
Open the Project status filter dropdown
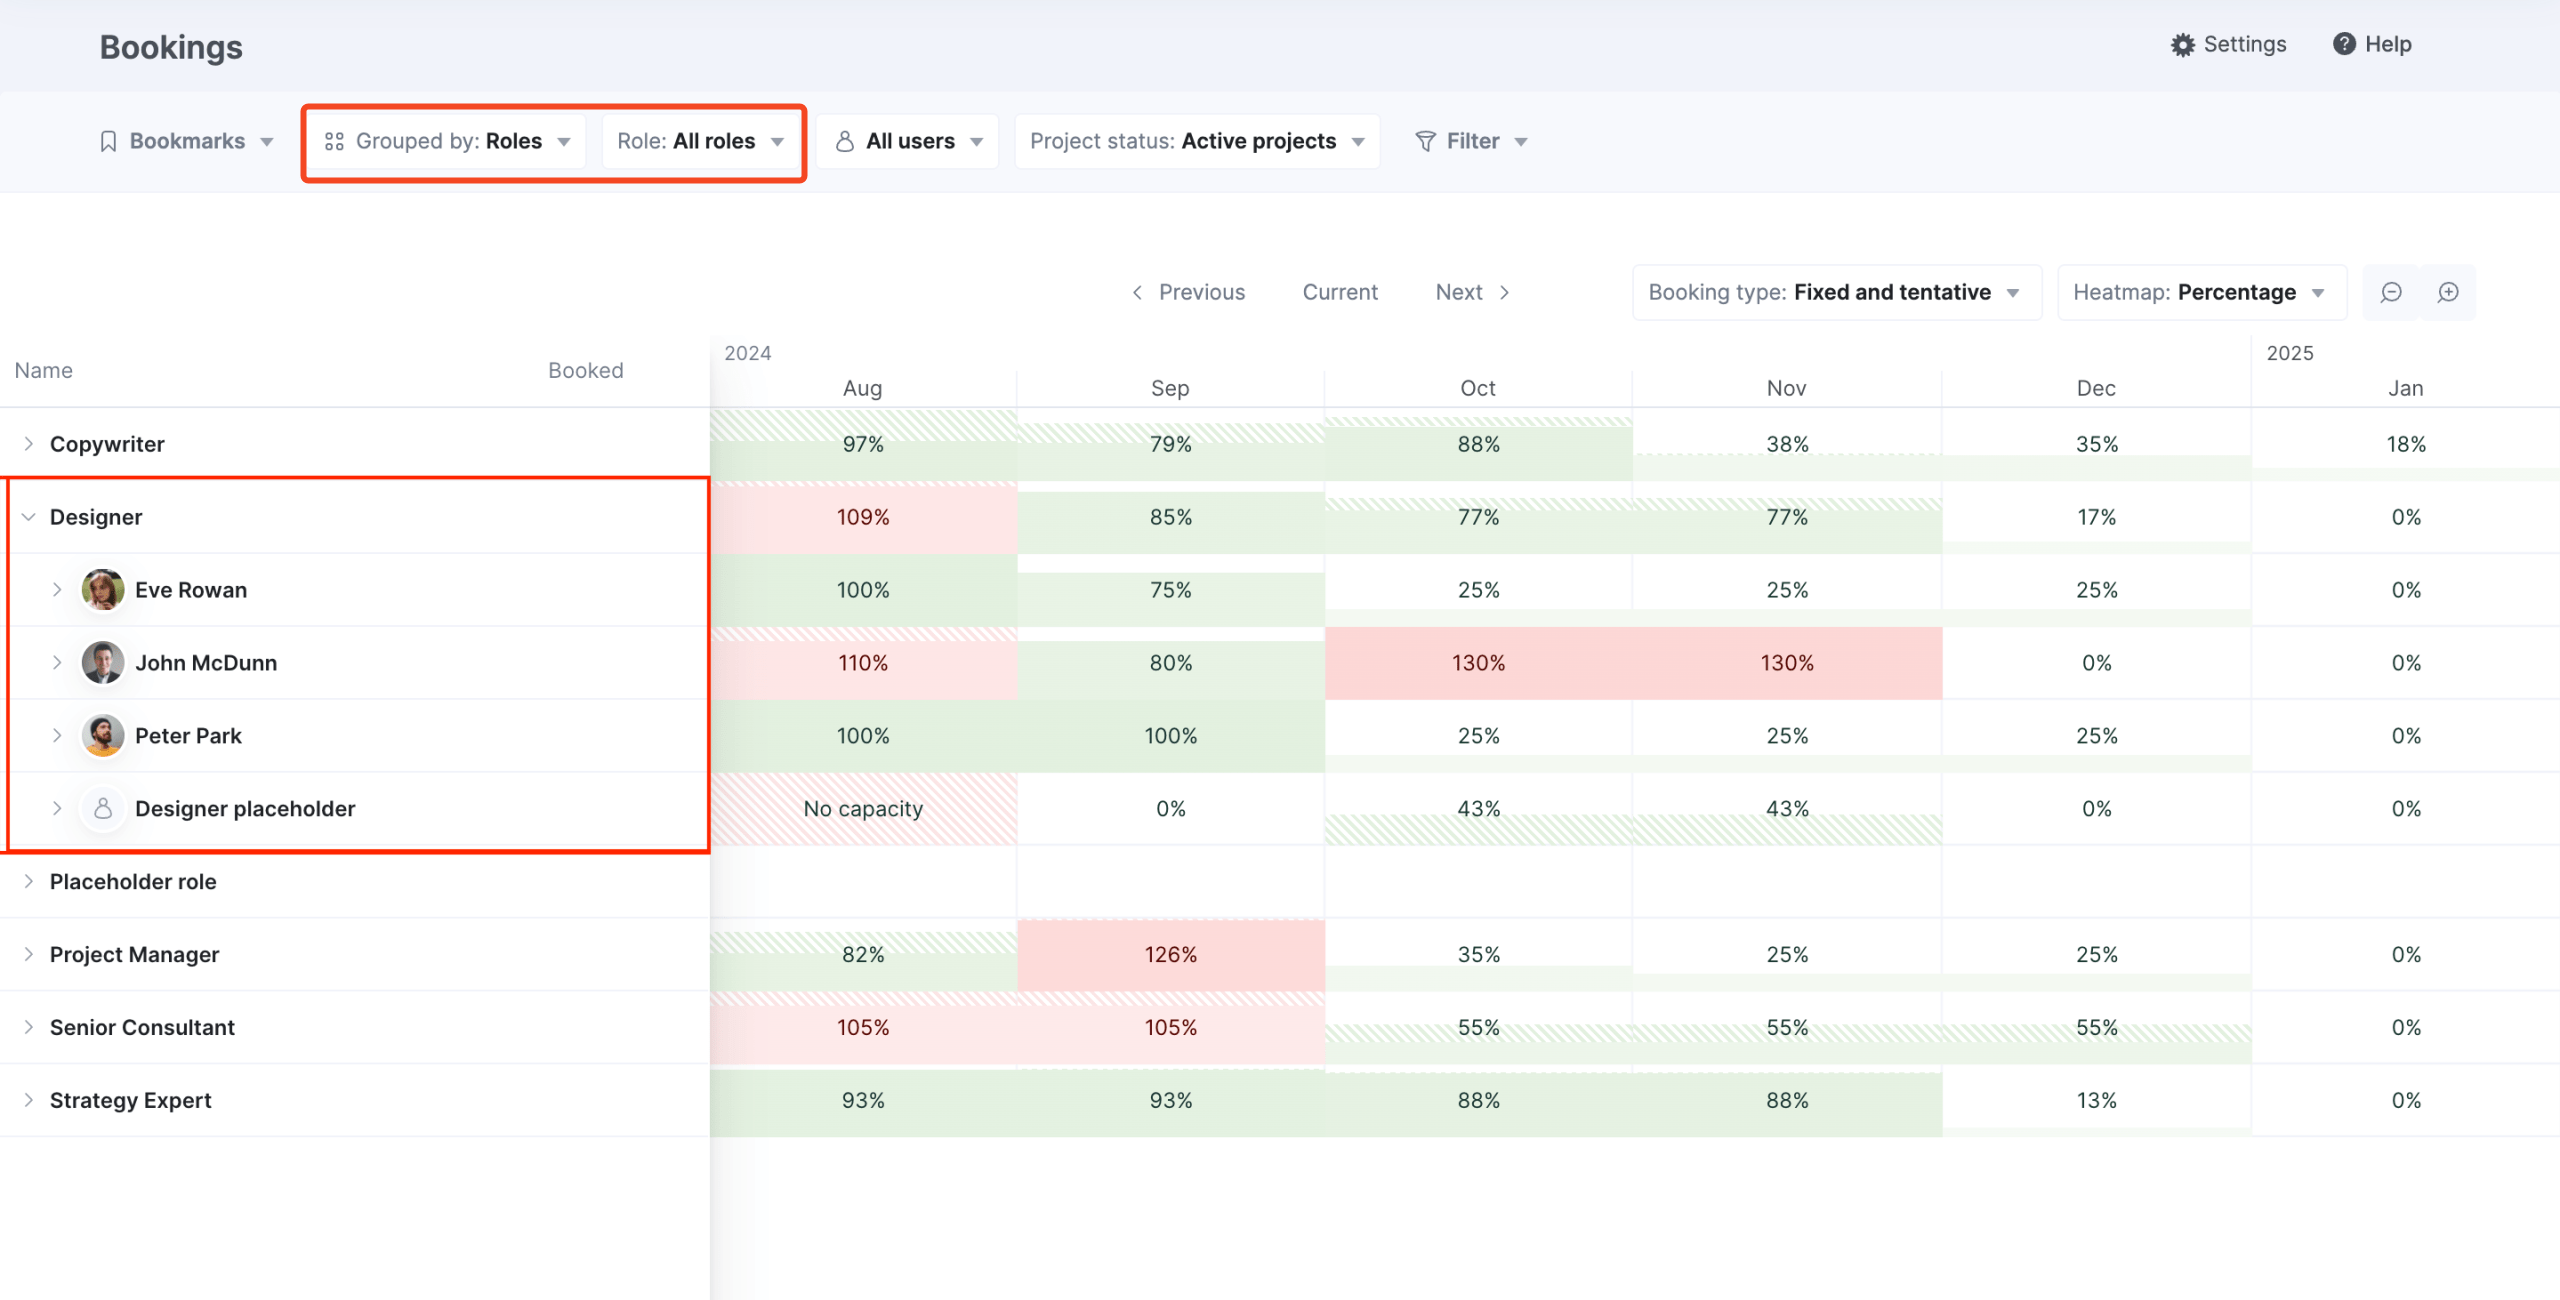pyautogui.click(x=1197, y=141)
